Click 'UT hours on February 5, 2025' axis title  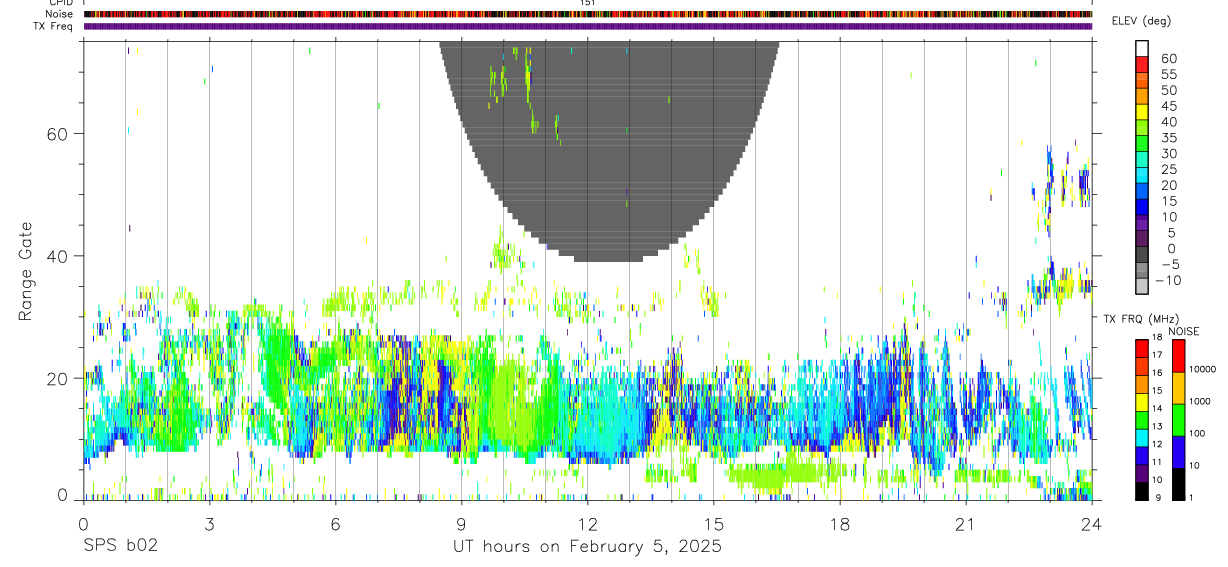pos(586,546)
